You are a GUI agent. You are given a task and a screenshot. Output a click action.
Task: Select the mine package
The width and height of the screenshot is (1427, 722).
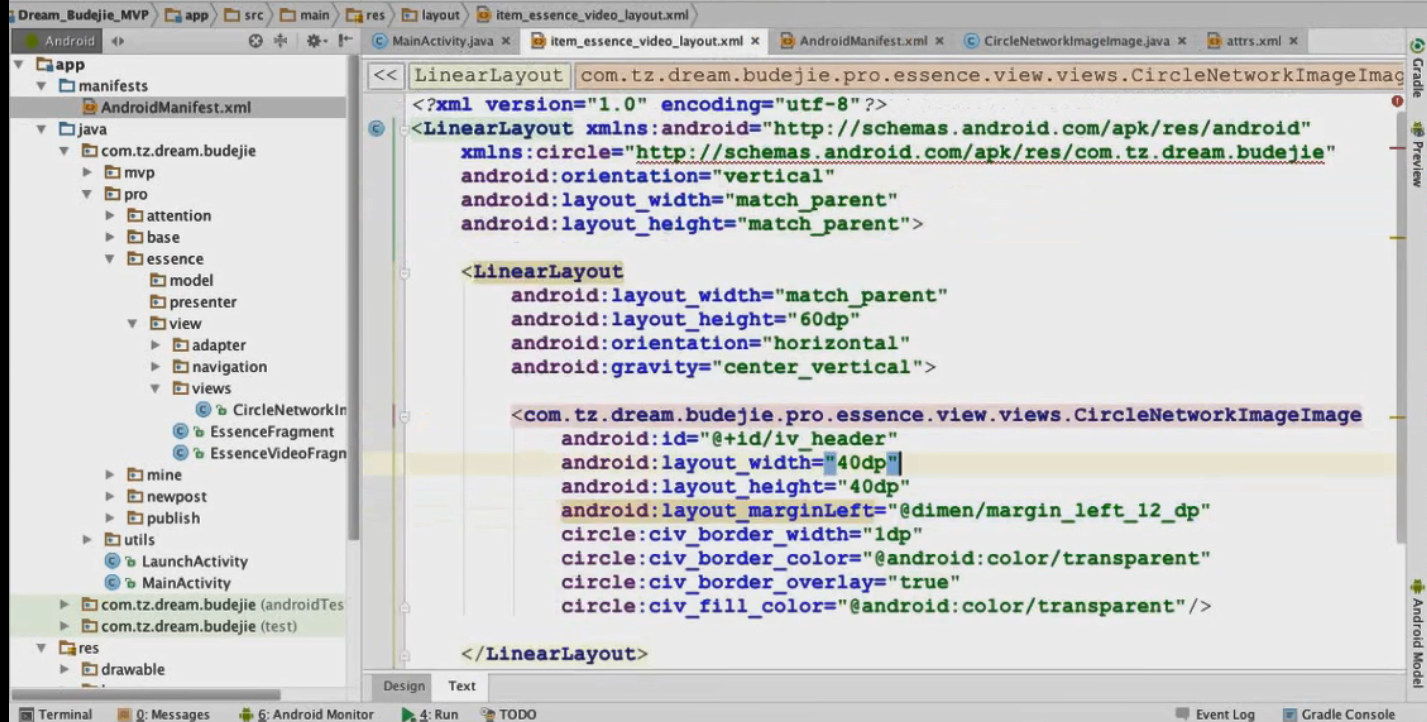(154, 475)
